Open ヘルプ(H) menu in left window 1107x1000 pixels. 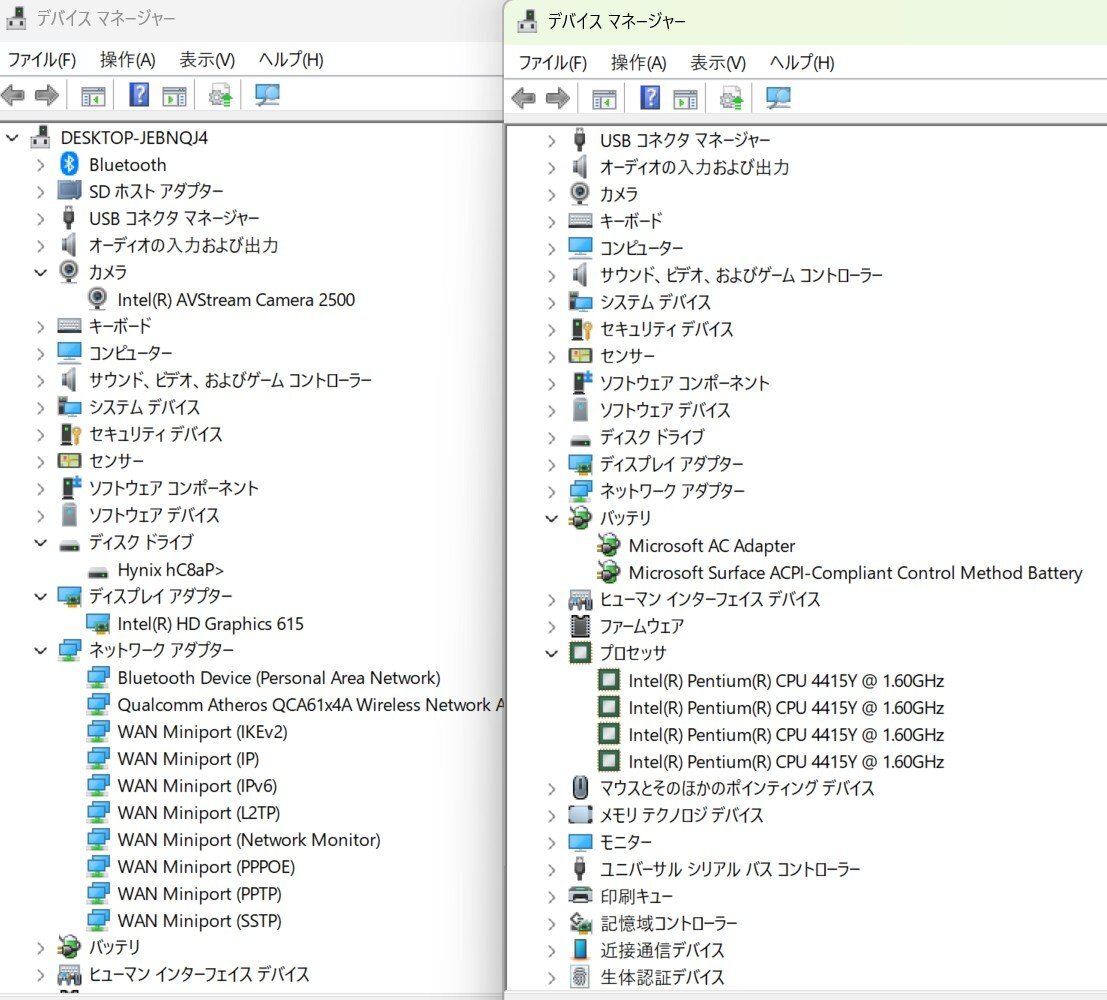coord(291,60)
